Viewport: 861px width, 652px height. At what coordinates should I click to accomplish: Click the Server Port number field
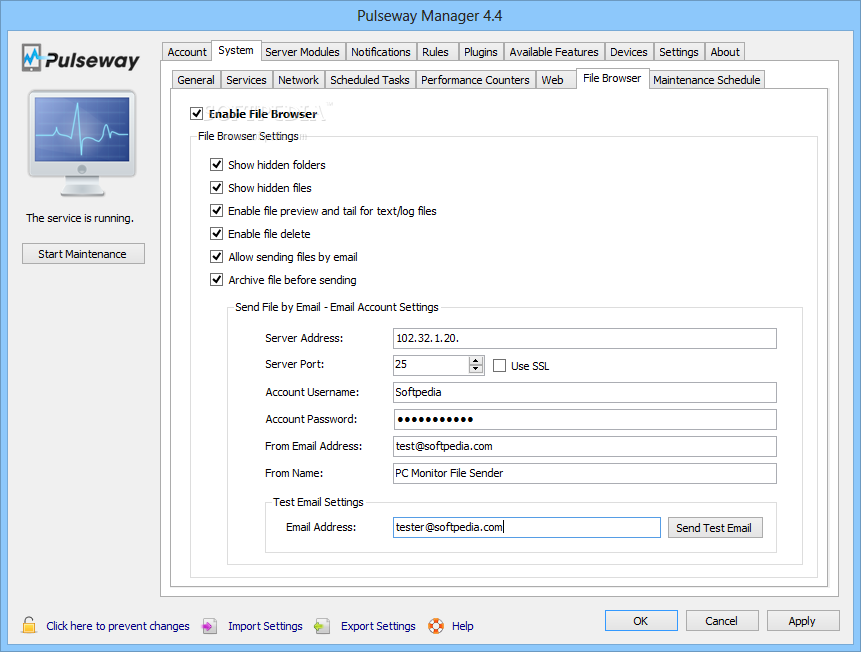point(432,364)
